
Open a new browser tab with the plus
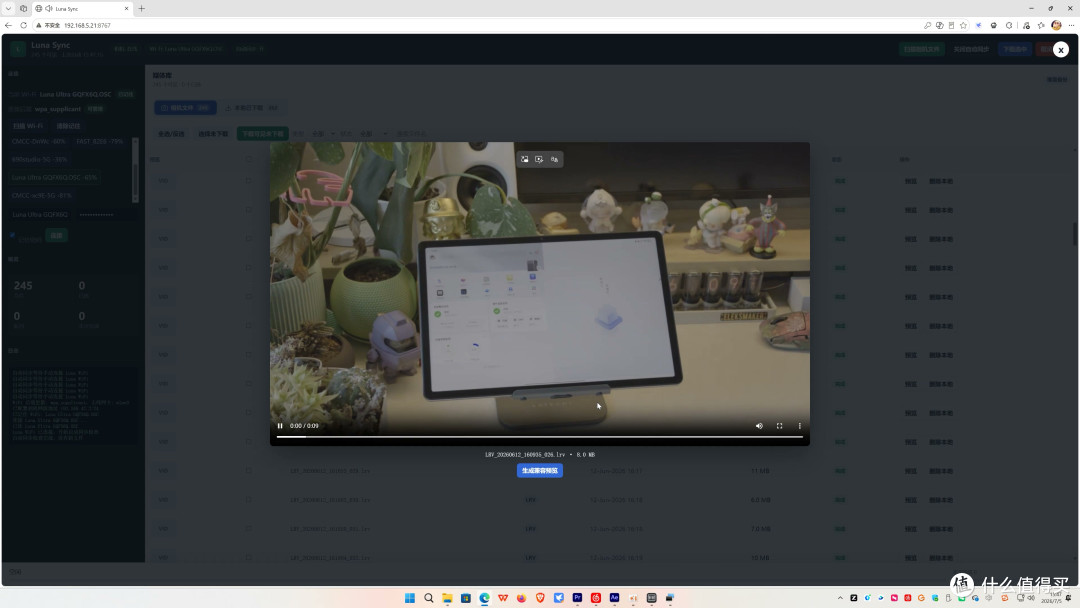[142, 9]
